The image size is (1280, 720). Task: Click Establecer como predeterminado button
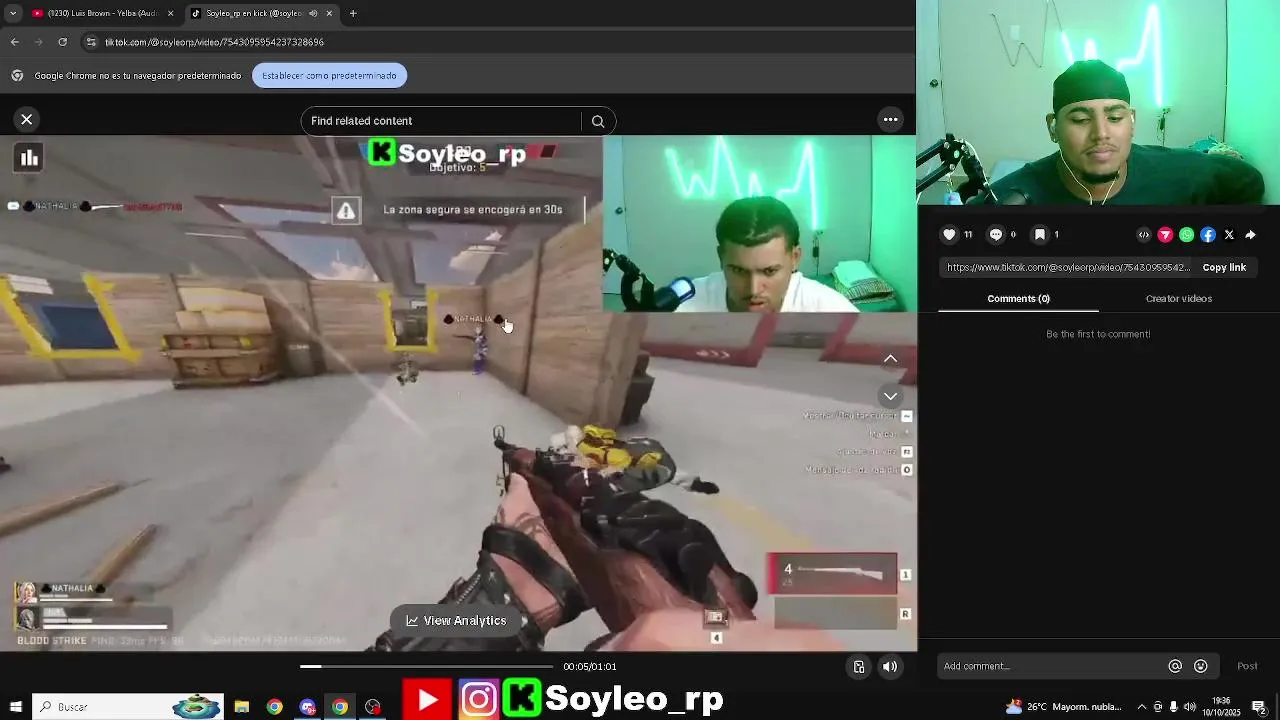coord(329,75)
